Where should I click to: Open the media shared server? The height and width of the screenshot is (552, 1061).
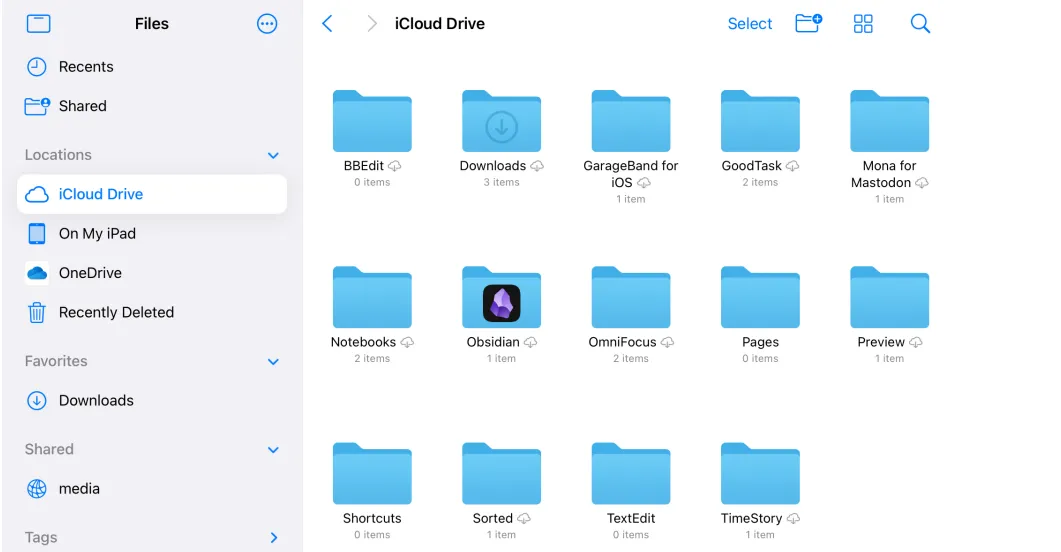pyautogui.click(x=152, y=488)
